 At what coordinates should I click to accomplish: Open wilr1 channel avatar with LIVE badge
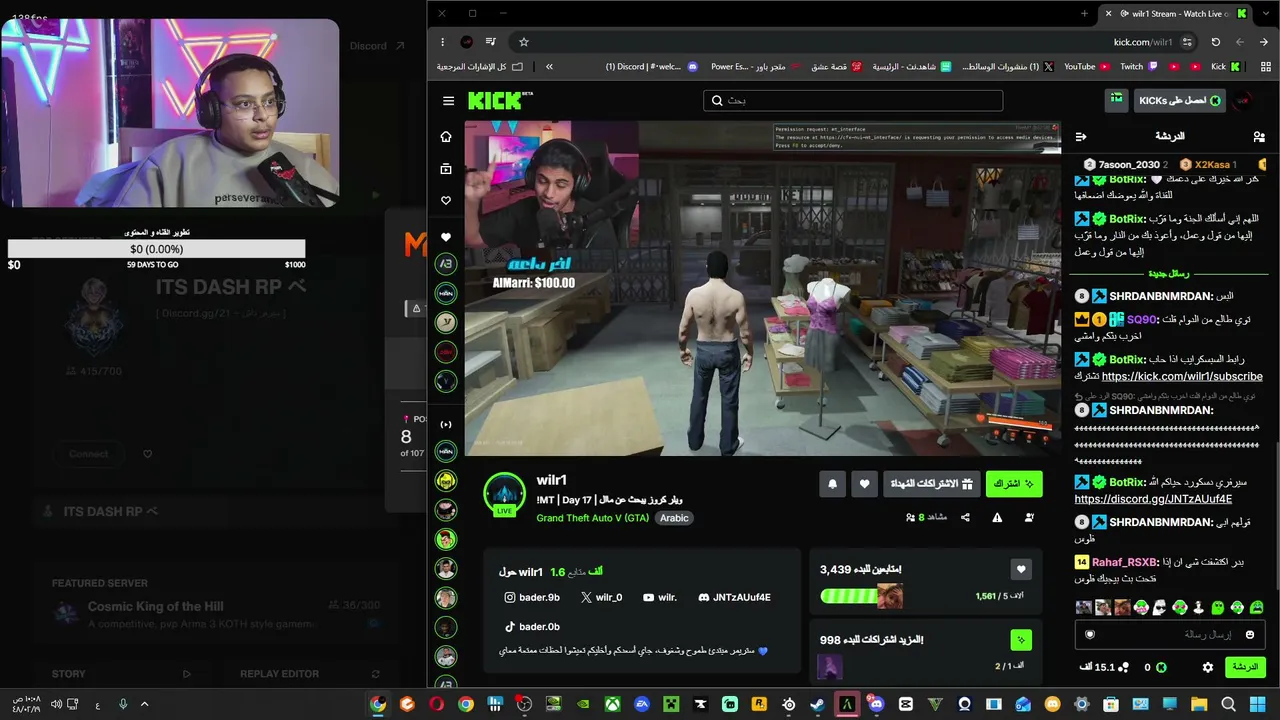tap(504, 495)
